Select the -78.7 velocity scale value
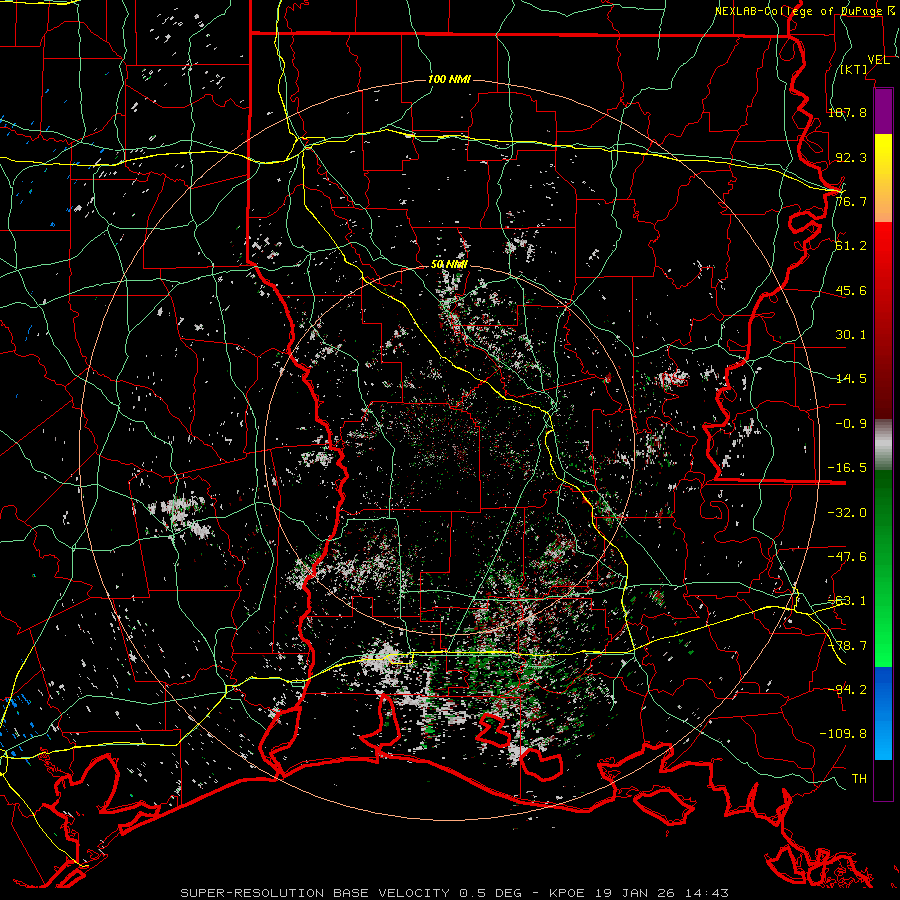 pyautogui.click(x=847, y=645)
